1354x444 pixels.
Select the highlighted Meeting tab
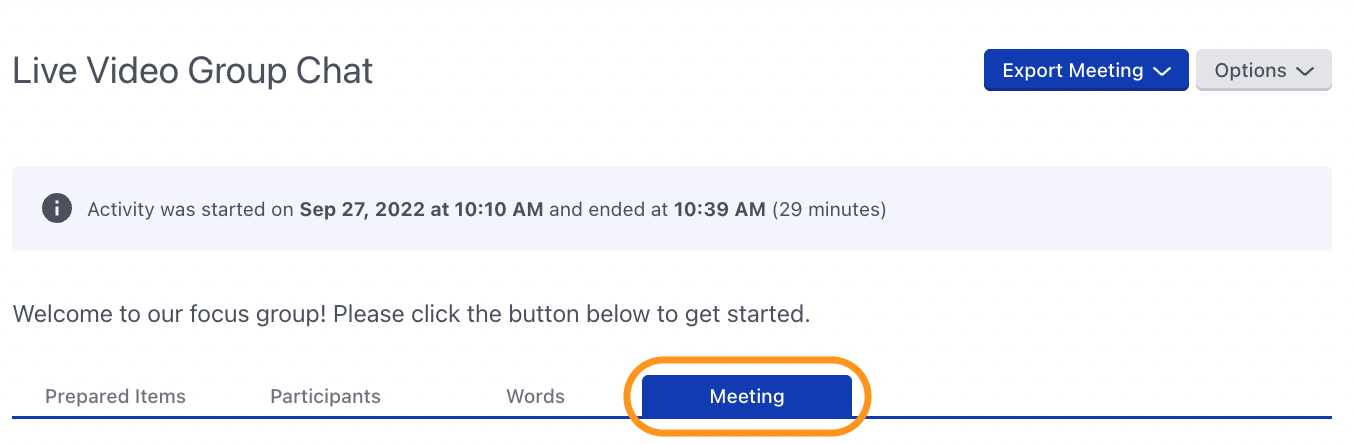(747, 396)
